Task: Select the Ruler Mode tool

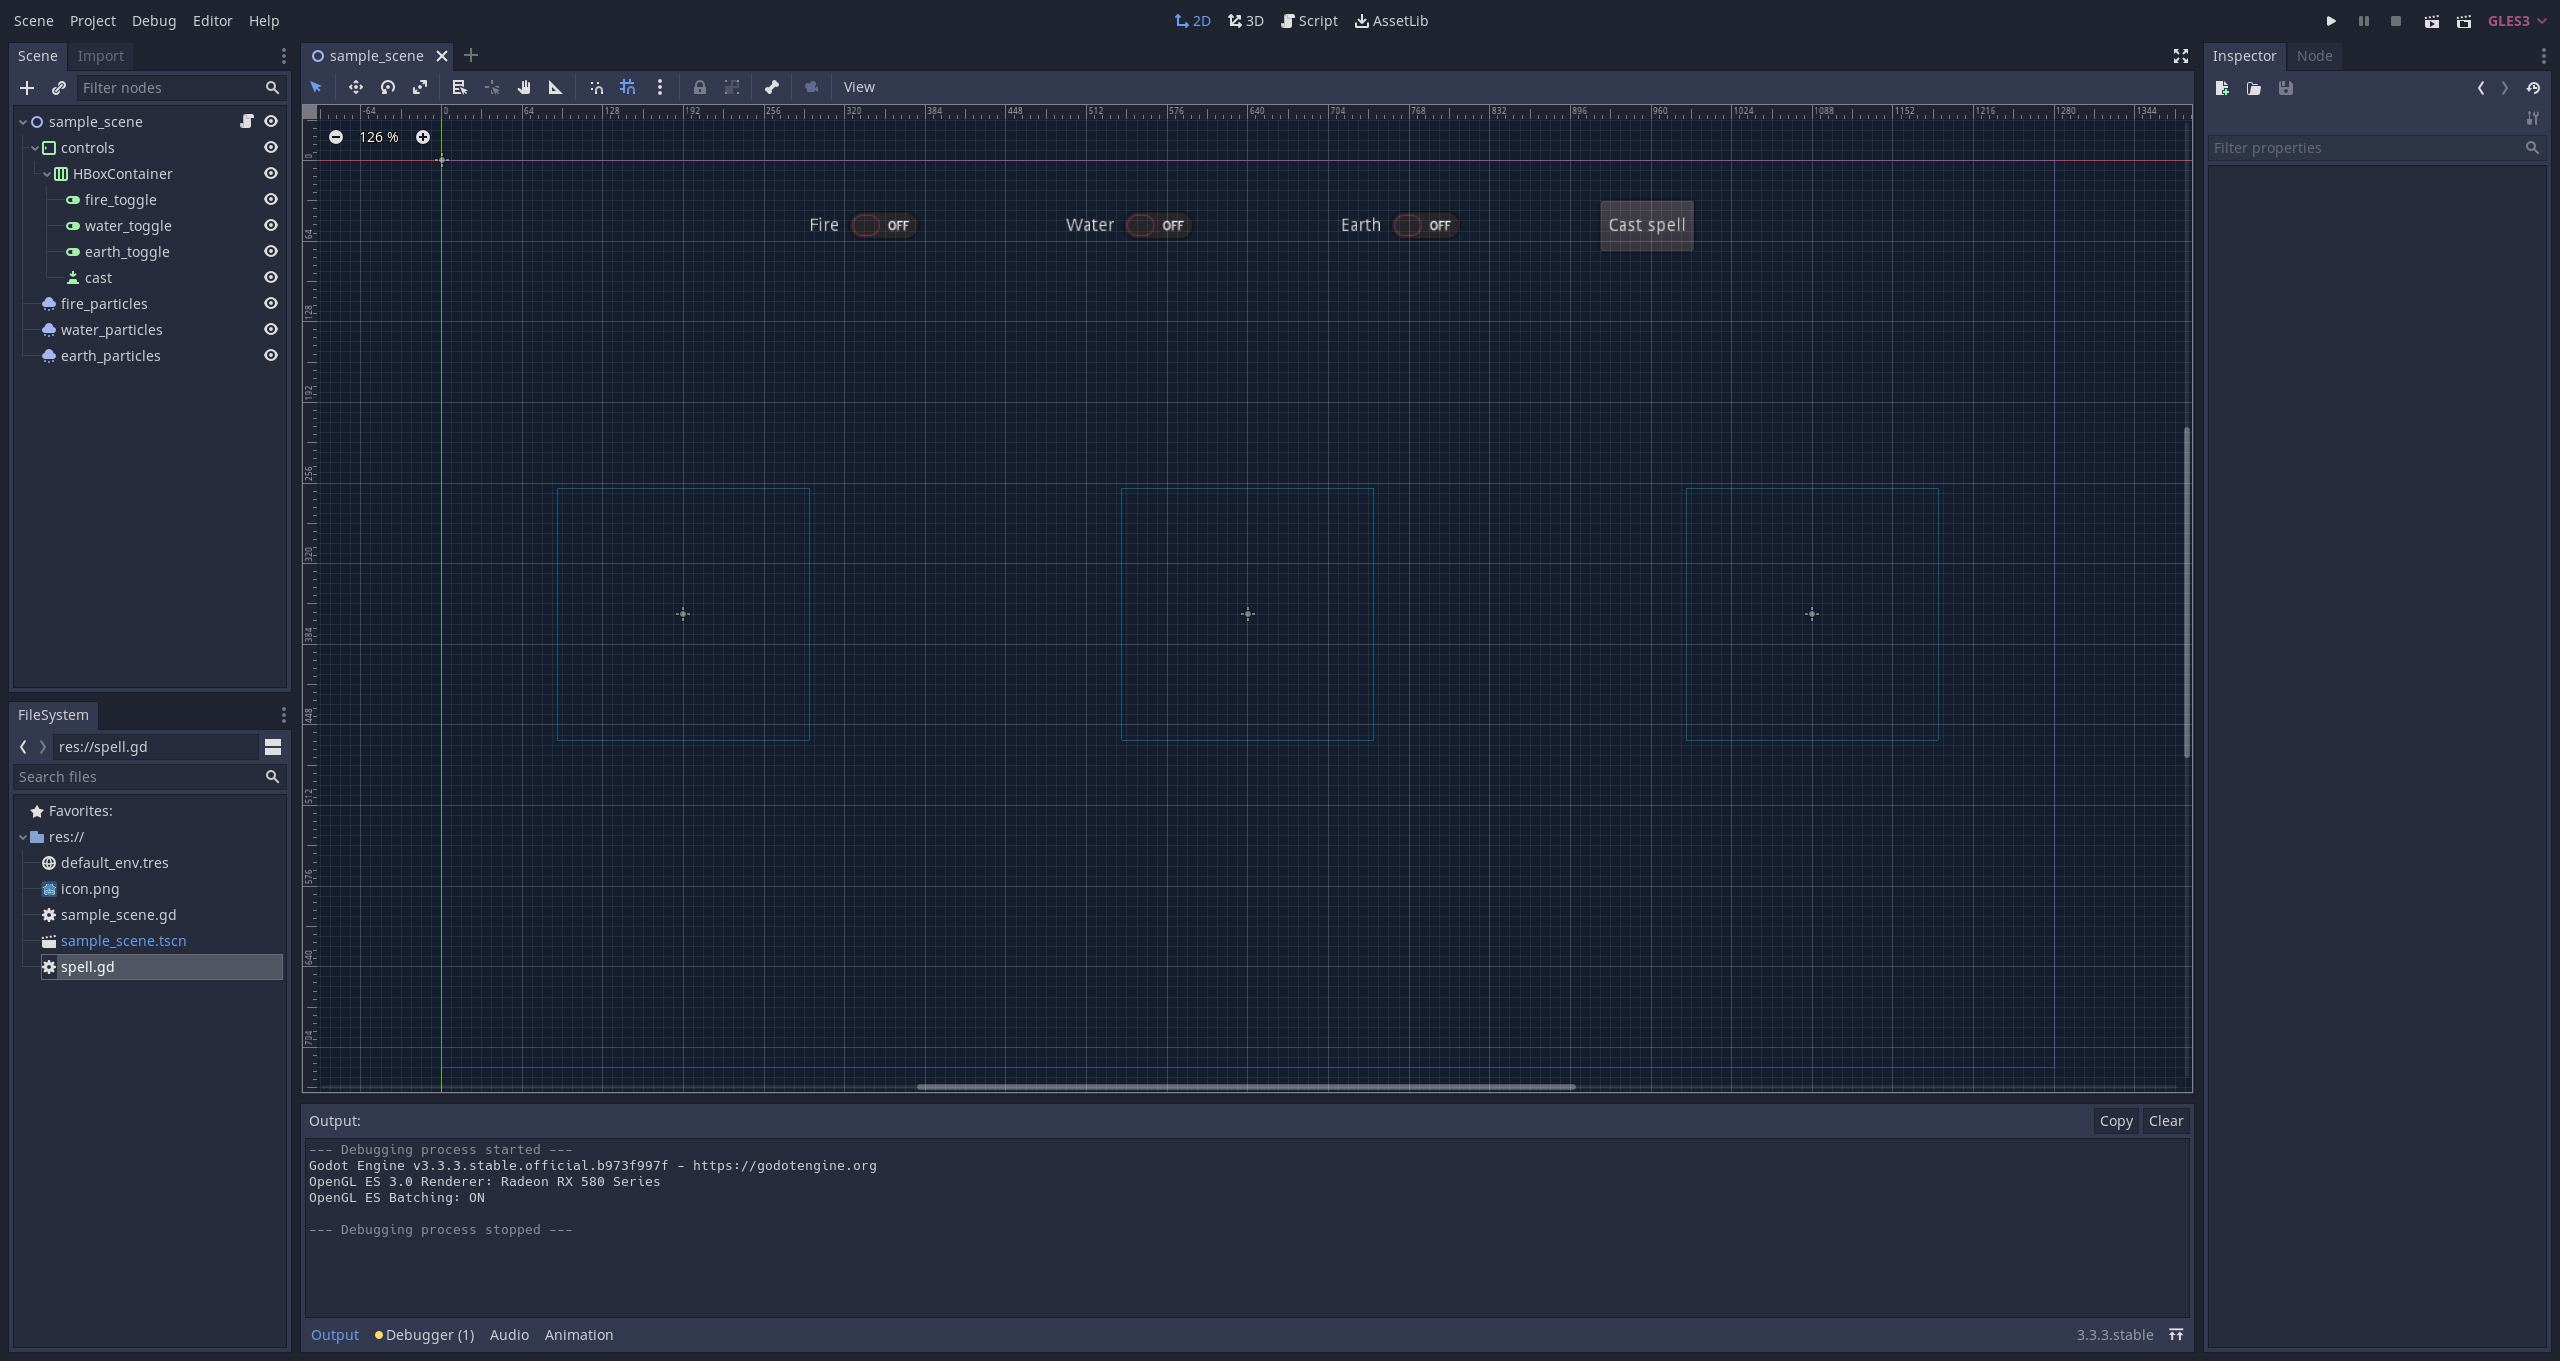Action: [x=556, y=87]
